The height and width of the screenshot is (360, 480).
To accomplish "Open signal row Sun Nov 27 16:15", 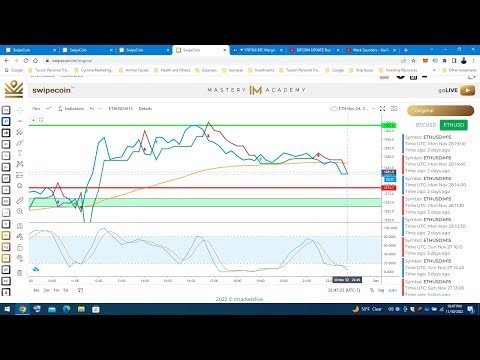I will pyautogui.click(x=437, y=247).
